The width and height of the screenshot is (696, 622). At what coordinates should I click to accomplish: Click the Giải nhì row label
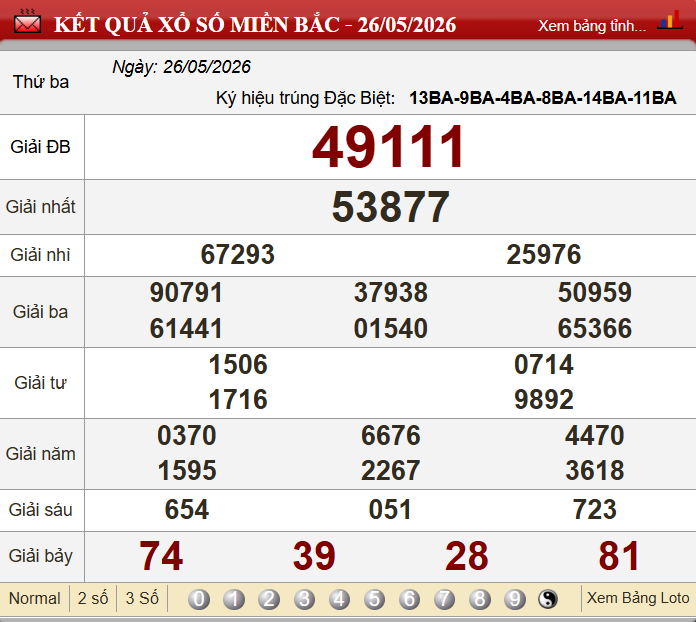click(40, 255)
